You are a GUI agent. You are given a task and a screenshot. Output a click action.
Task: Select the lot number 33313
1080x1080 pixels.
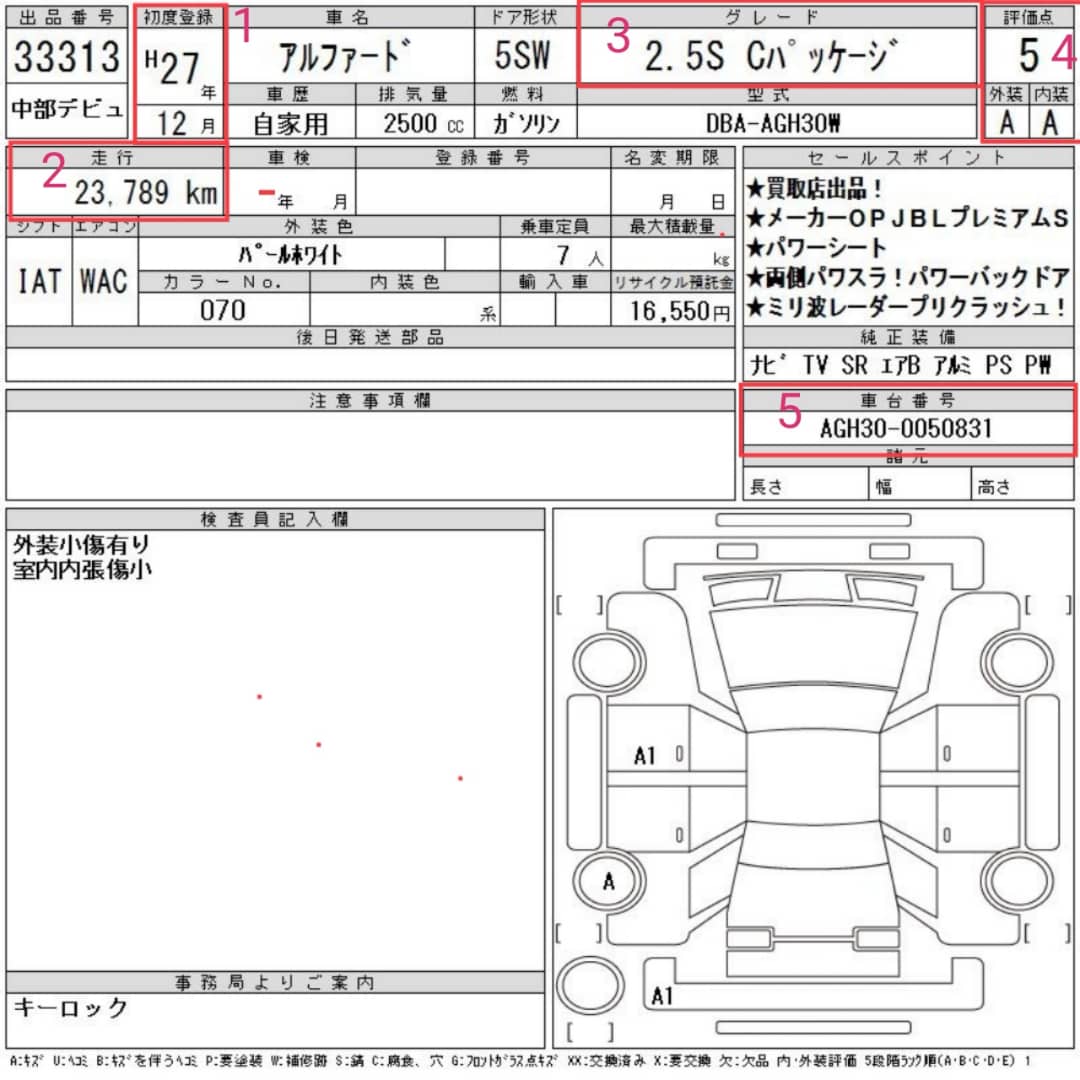coord(66,58)
